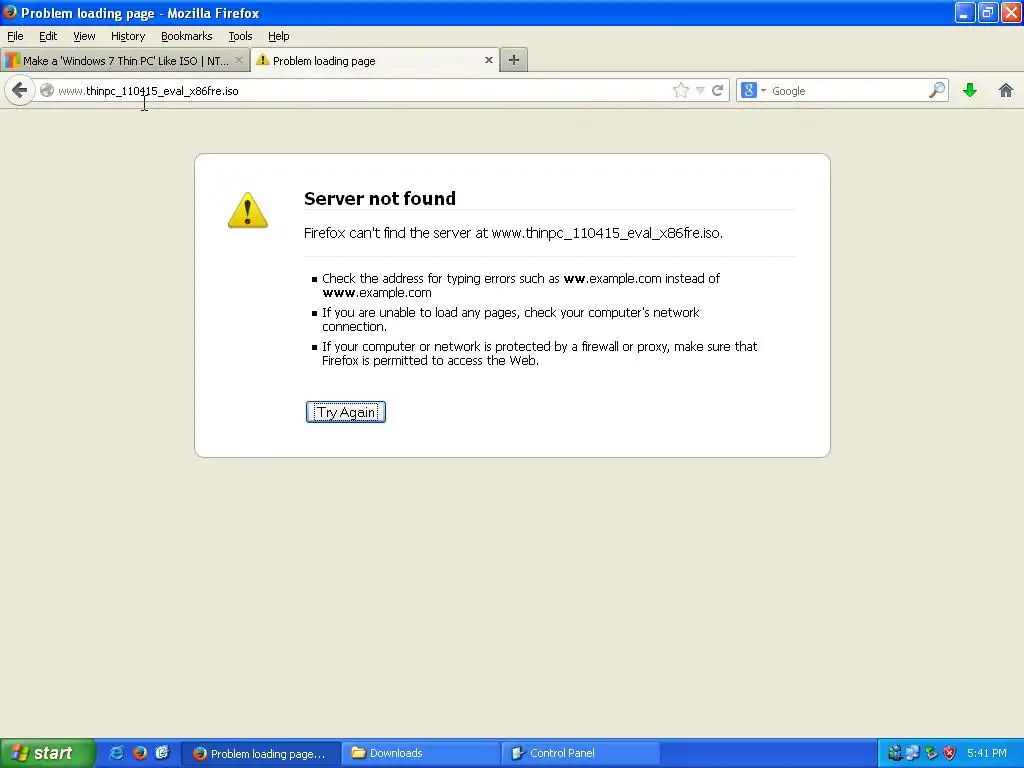The height and width of the screenshot is (768, 1024).
Task: Click the Server not found heading
Action: 379,198
